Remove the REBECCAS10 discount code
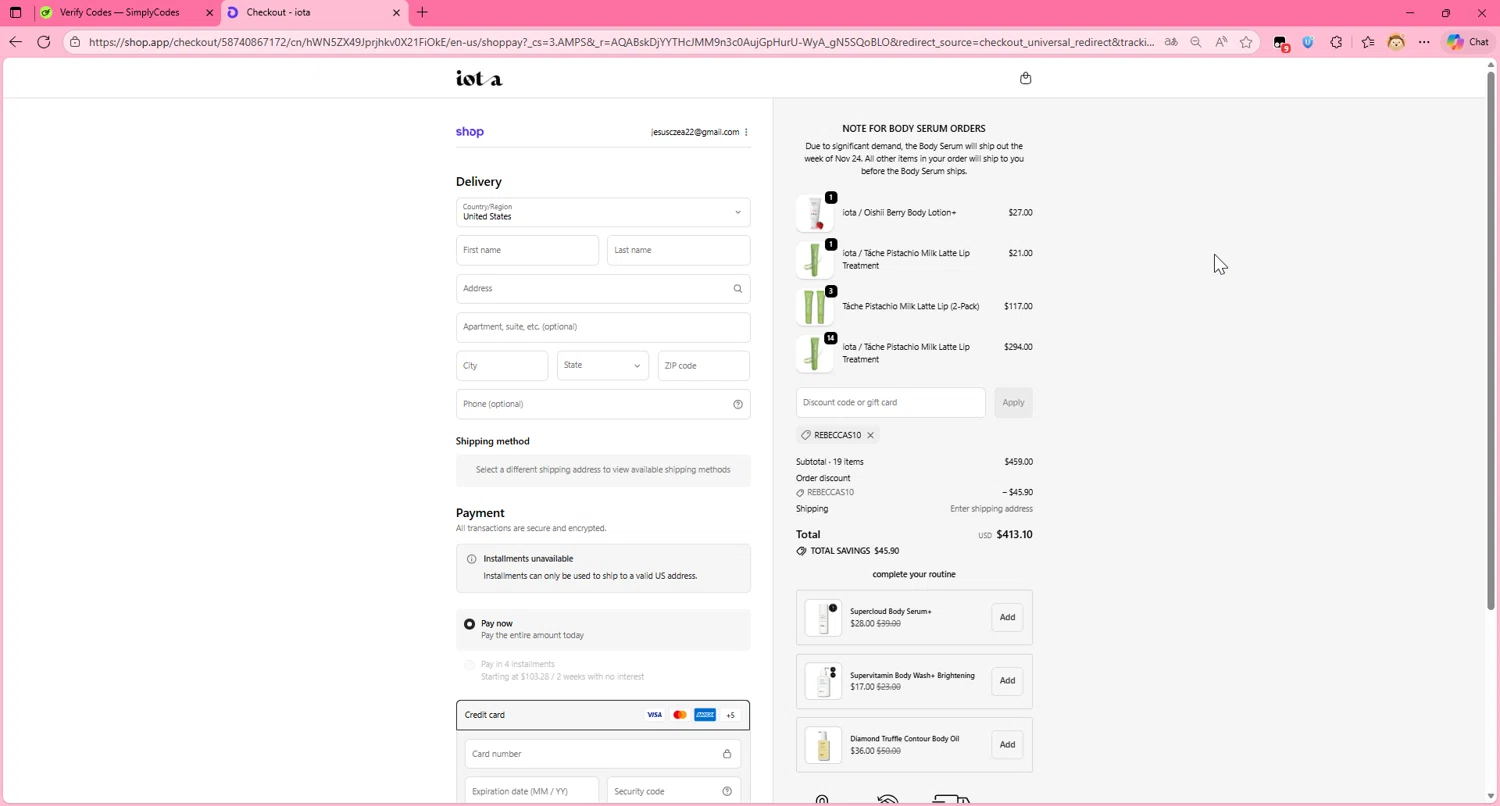1500x806 pixels. point(870,435)
